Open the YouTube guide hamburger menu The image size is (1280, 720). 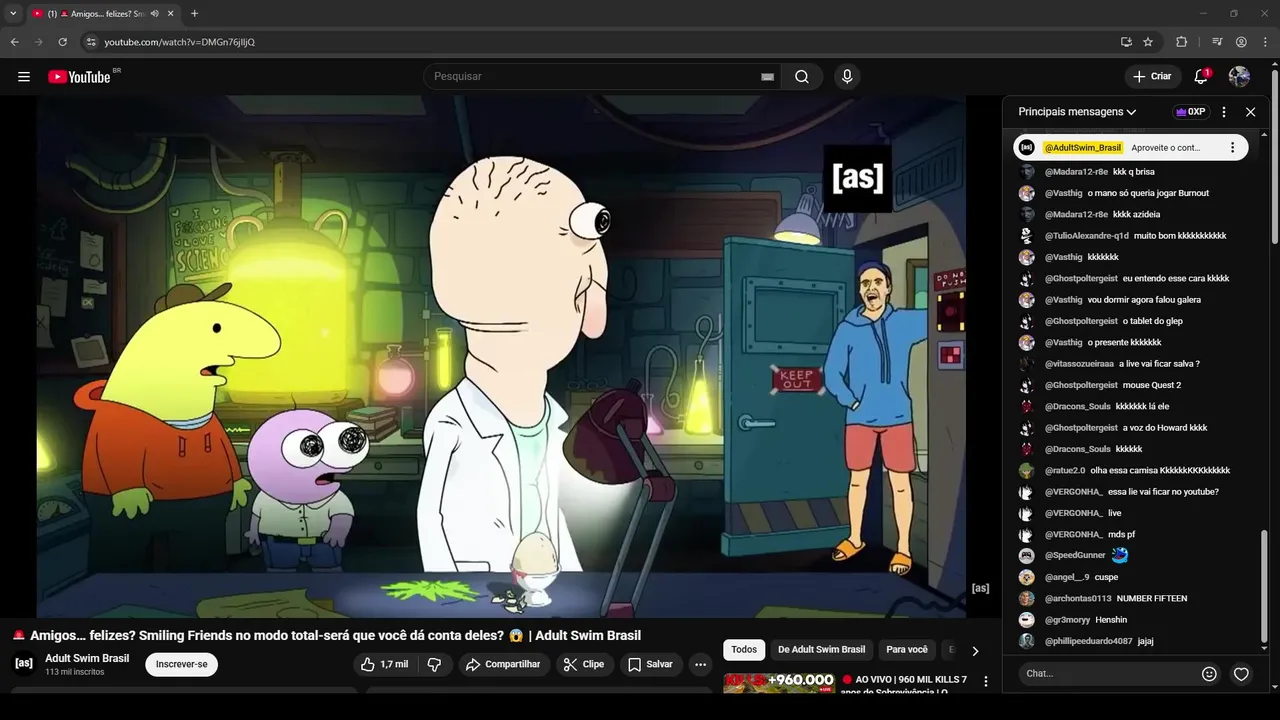coord(24,77)
